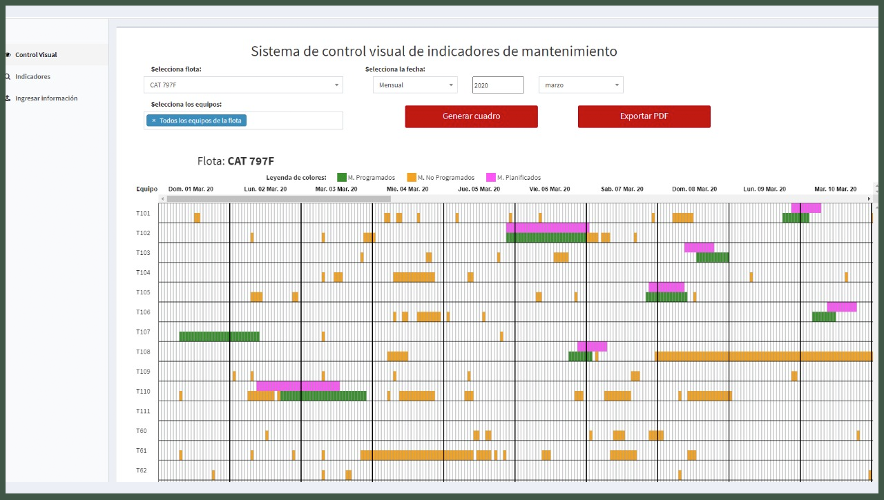Click the scrollbar right arrow above the chart
The height and width of the screenshot is (500, 884).
(869, 199)
